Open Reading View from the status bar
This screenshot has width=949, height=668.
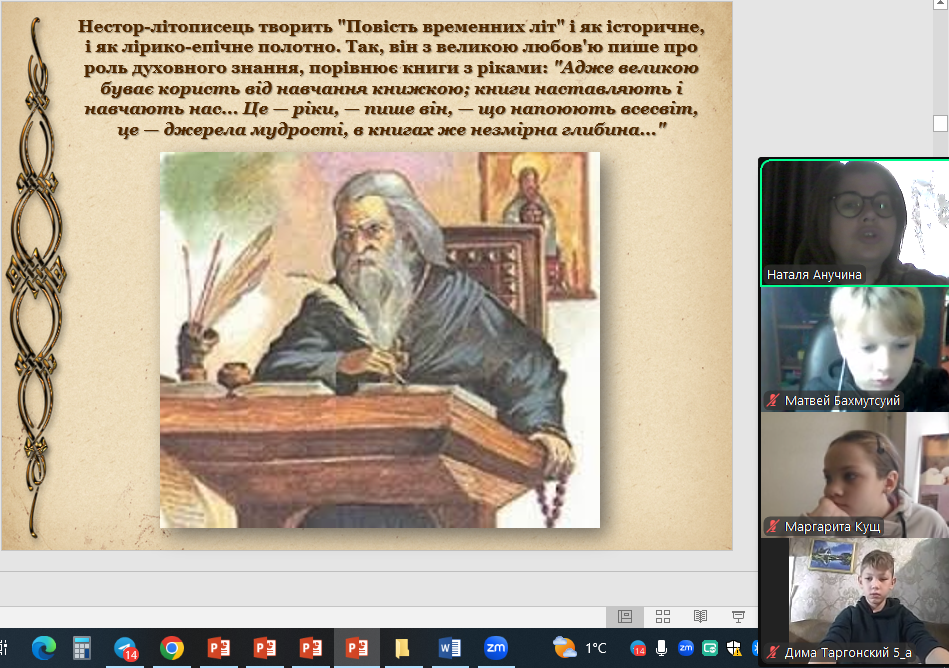700,617
